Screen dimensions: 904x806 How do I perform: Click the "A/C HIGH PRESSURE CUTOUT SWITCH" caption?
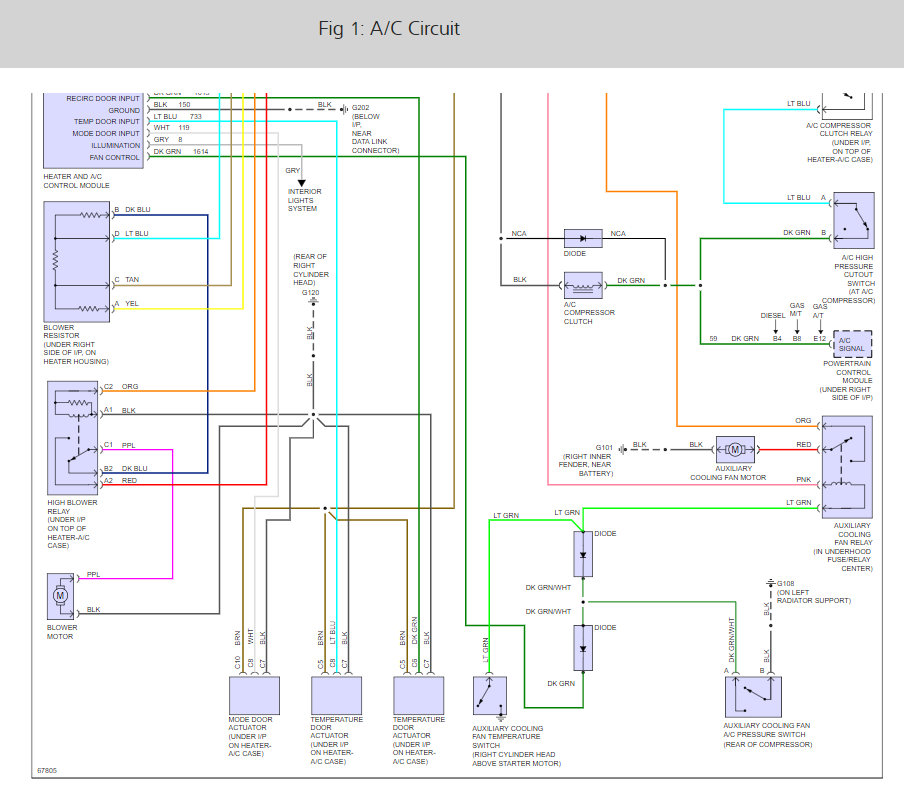[x=854, y=270]
